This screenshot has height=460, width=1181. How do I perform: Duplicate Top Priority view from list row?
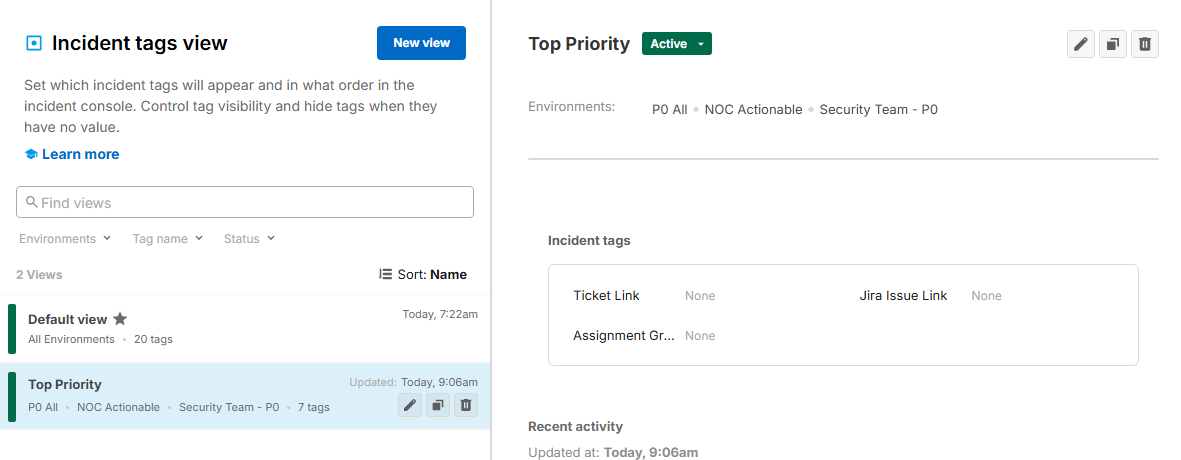click(438, 405)
